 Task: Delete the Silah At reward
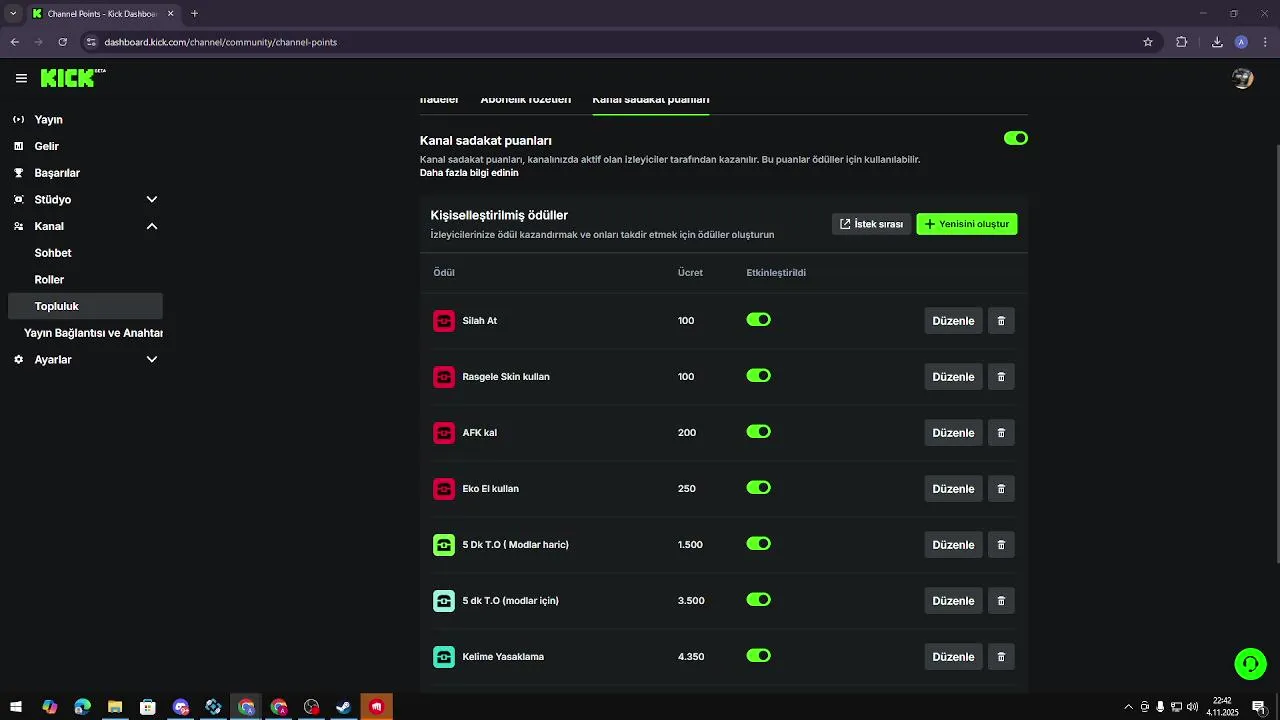[1001, 321]
